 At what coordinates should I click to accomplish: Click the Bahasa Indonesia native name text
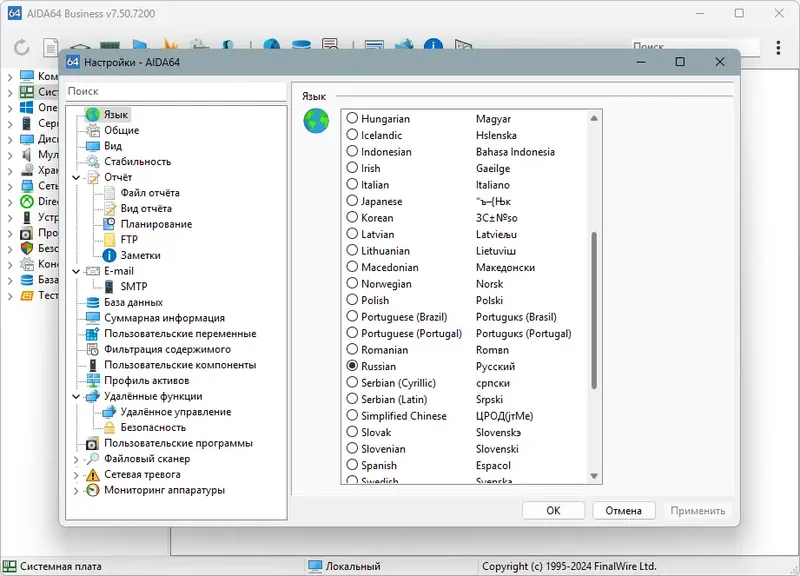point(515,152)
